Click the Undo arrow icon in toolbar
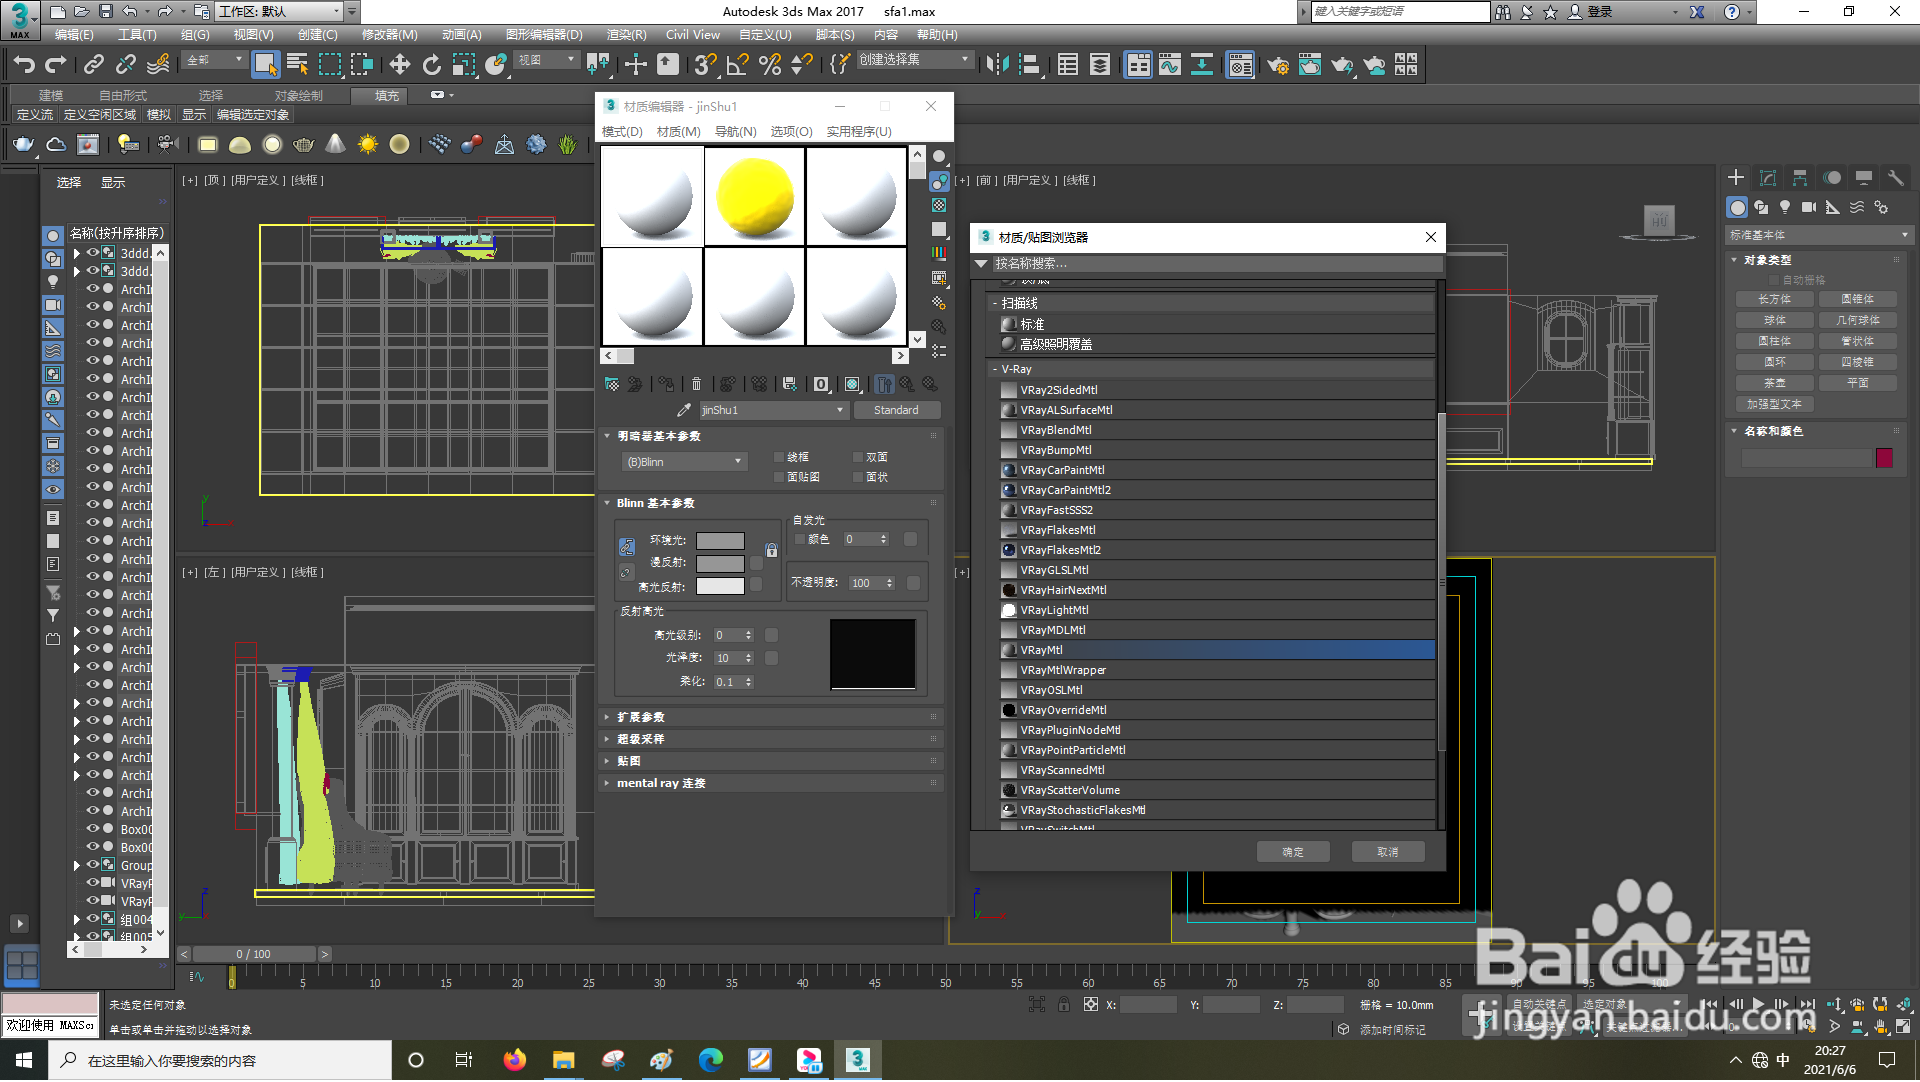The image size is (1920, 1082). [24, 65]
